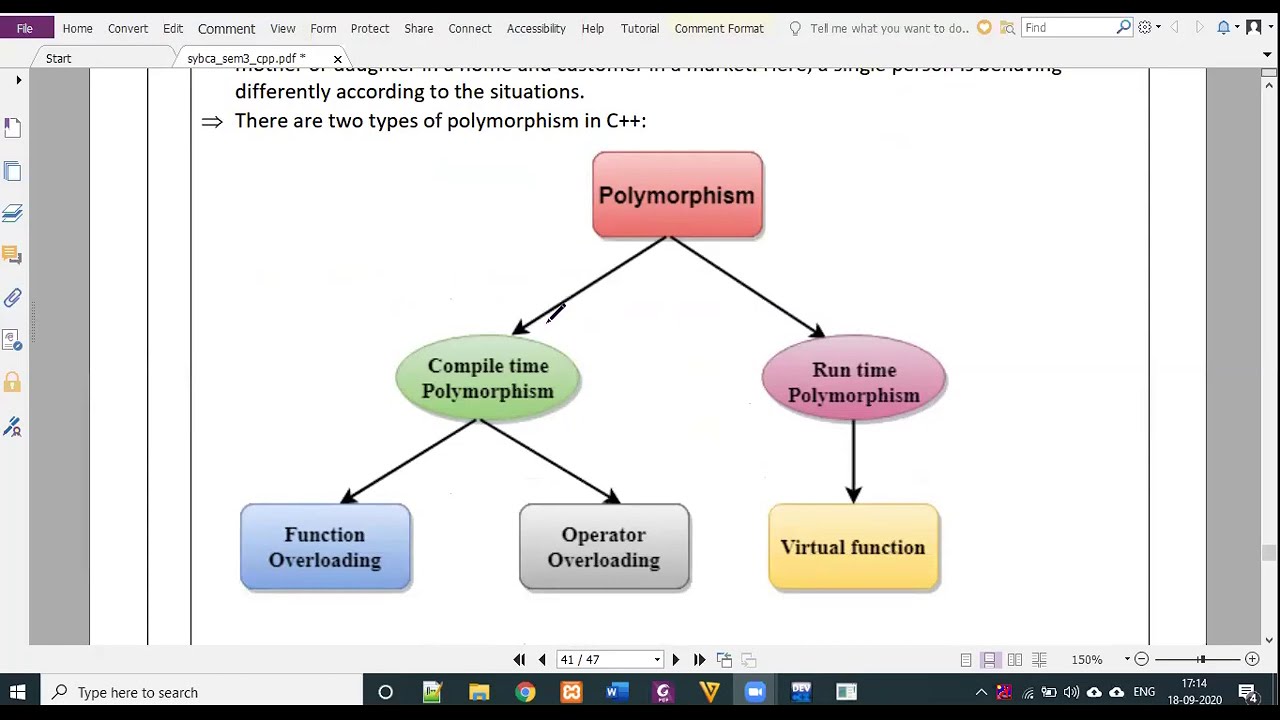Open the notifications bell dropdown
This screenshot has height=720, width=1280.
pyautogui.click(x=1227, y=28)
